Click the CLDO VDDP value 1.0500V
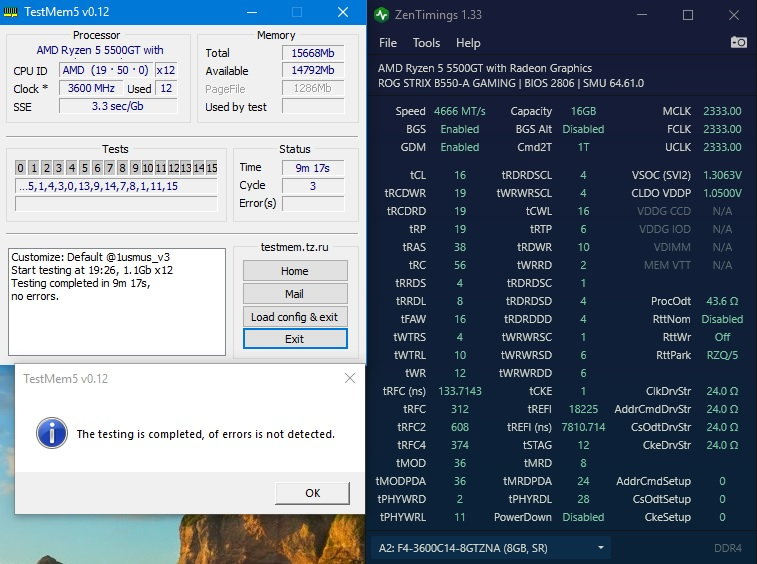The width and height of the screenshot is (757, 564). [722, 193]
